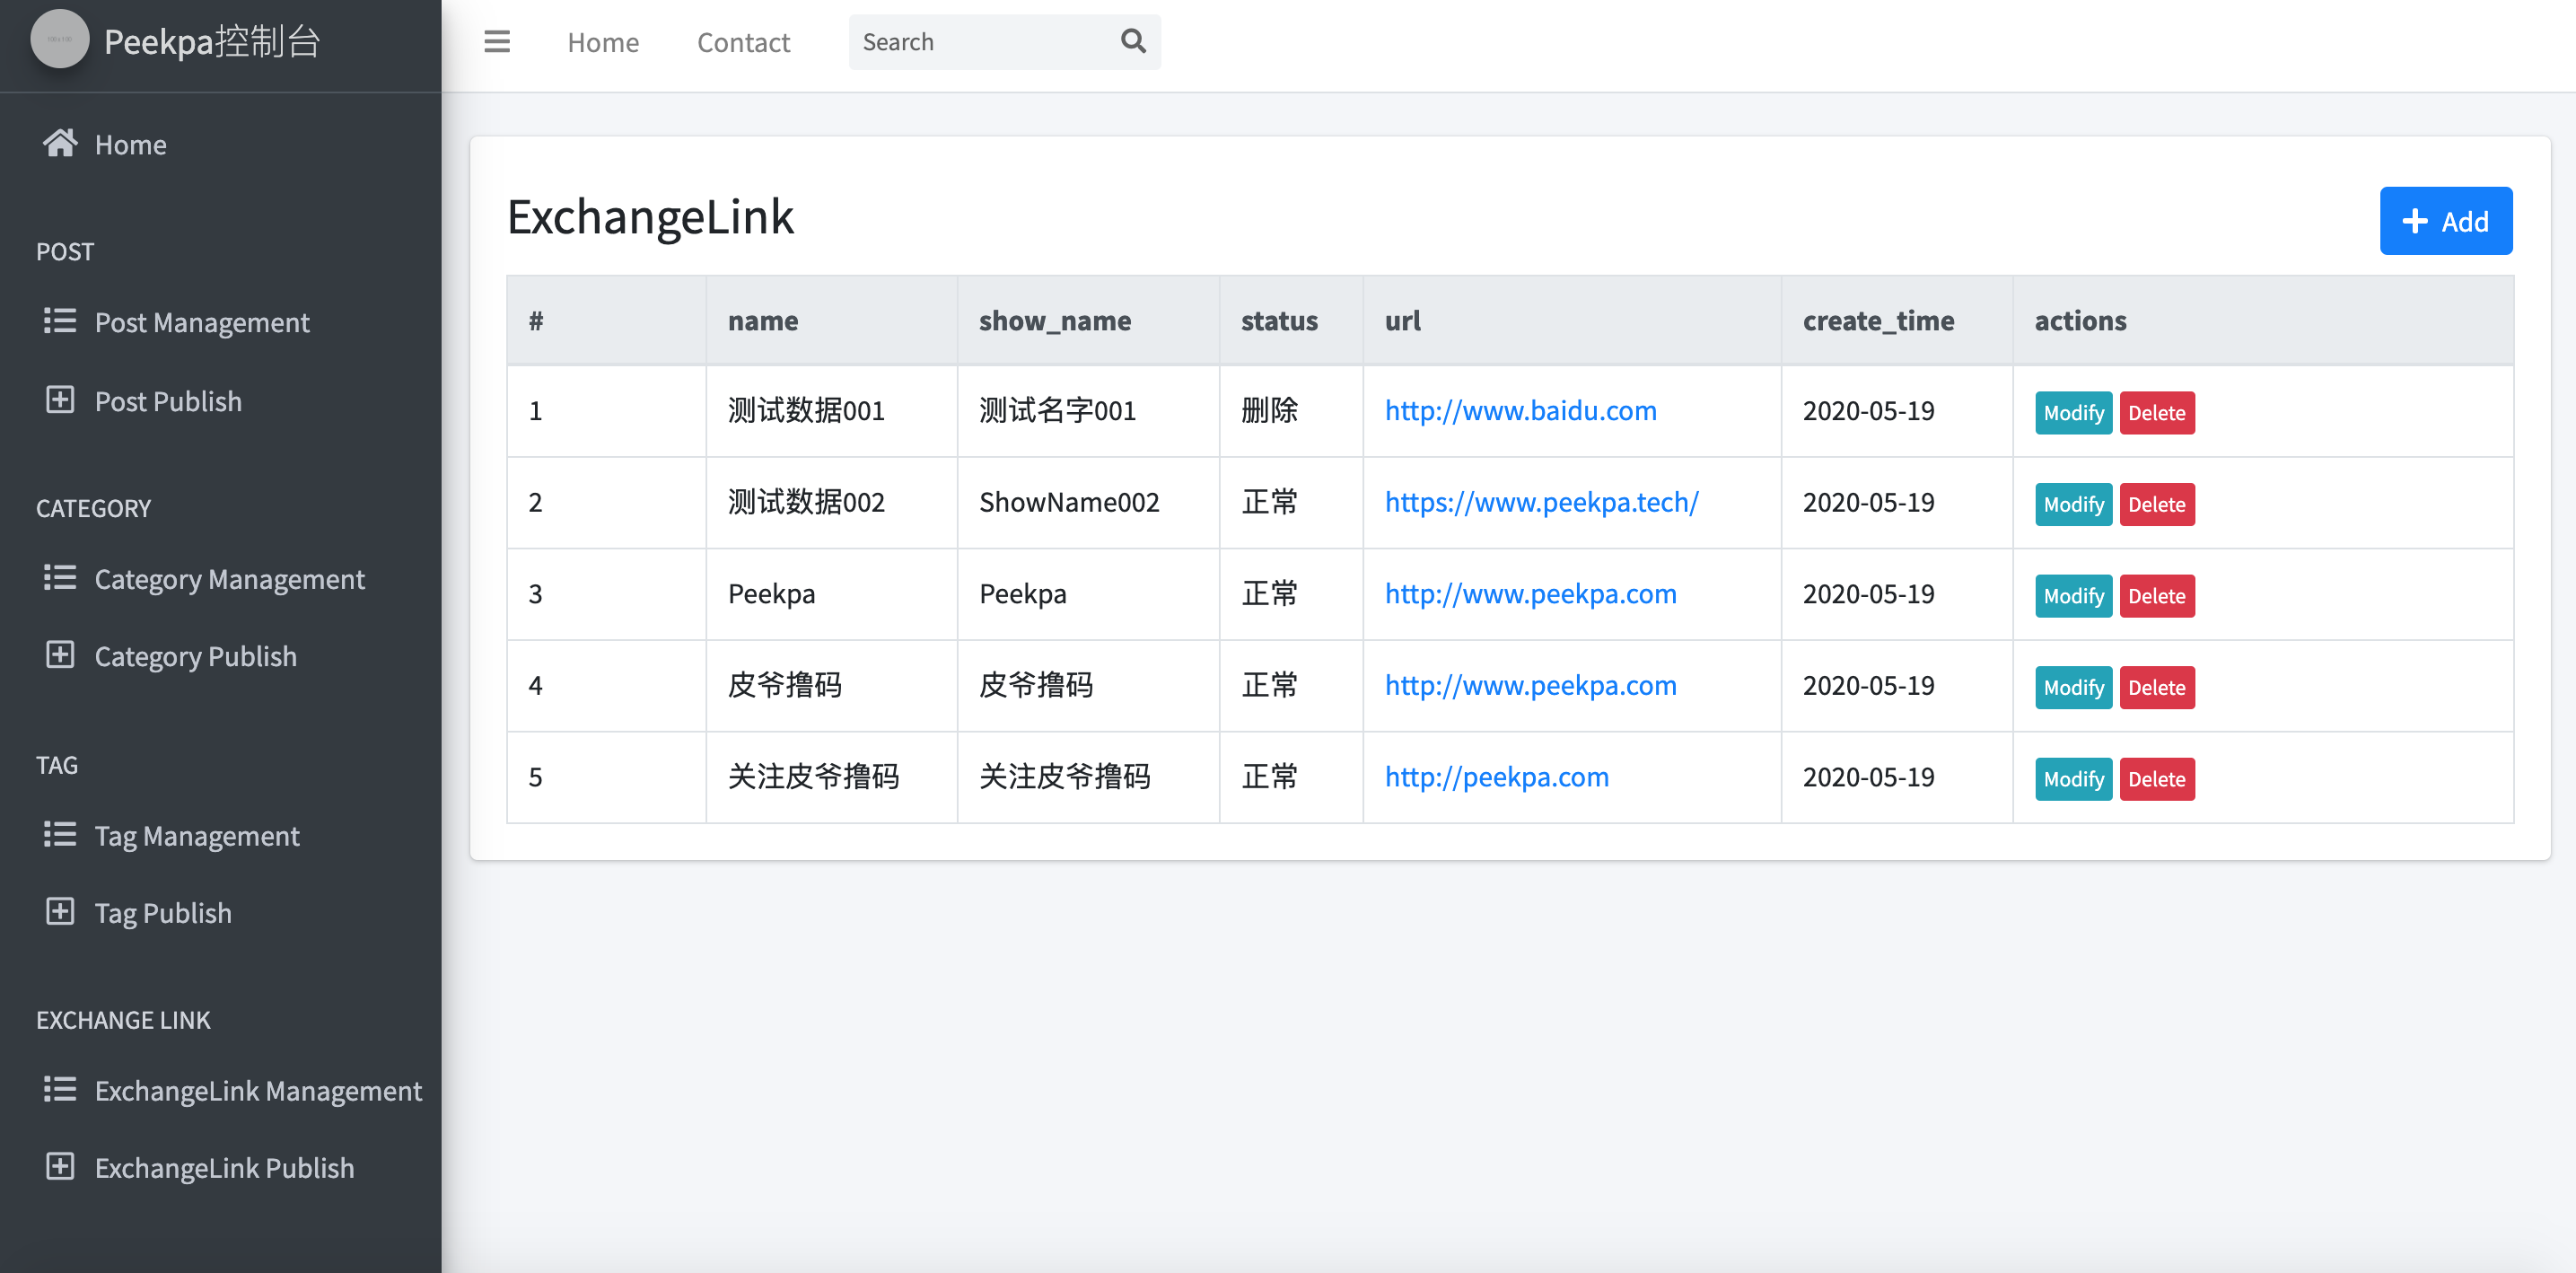This screenshot has height=1273, width=2576.
Task: Click the list icon for Category Management
Action: pyautogui.click(x=60, y=578)
